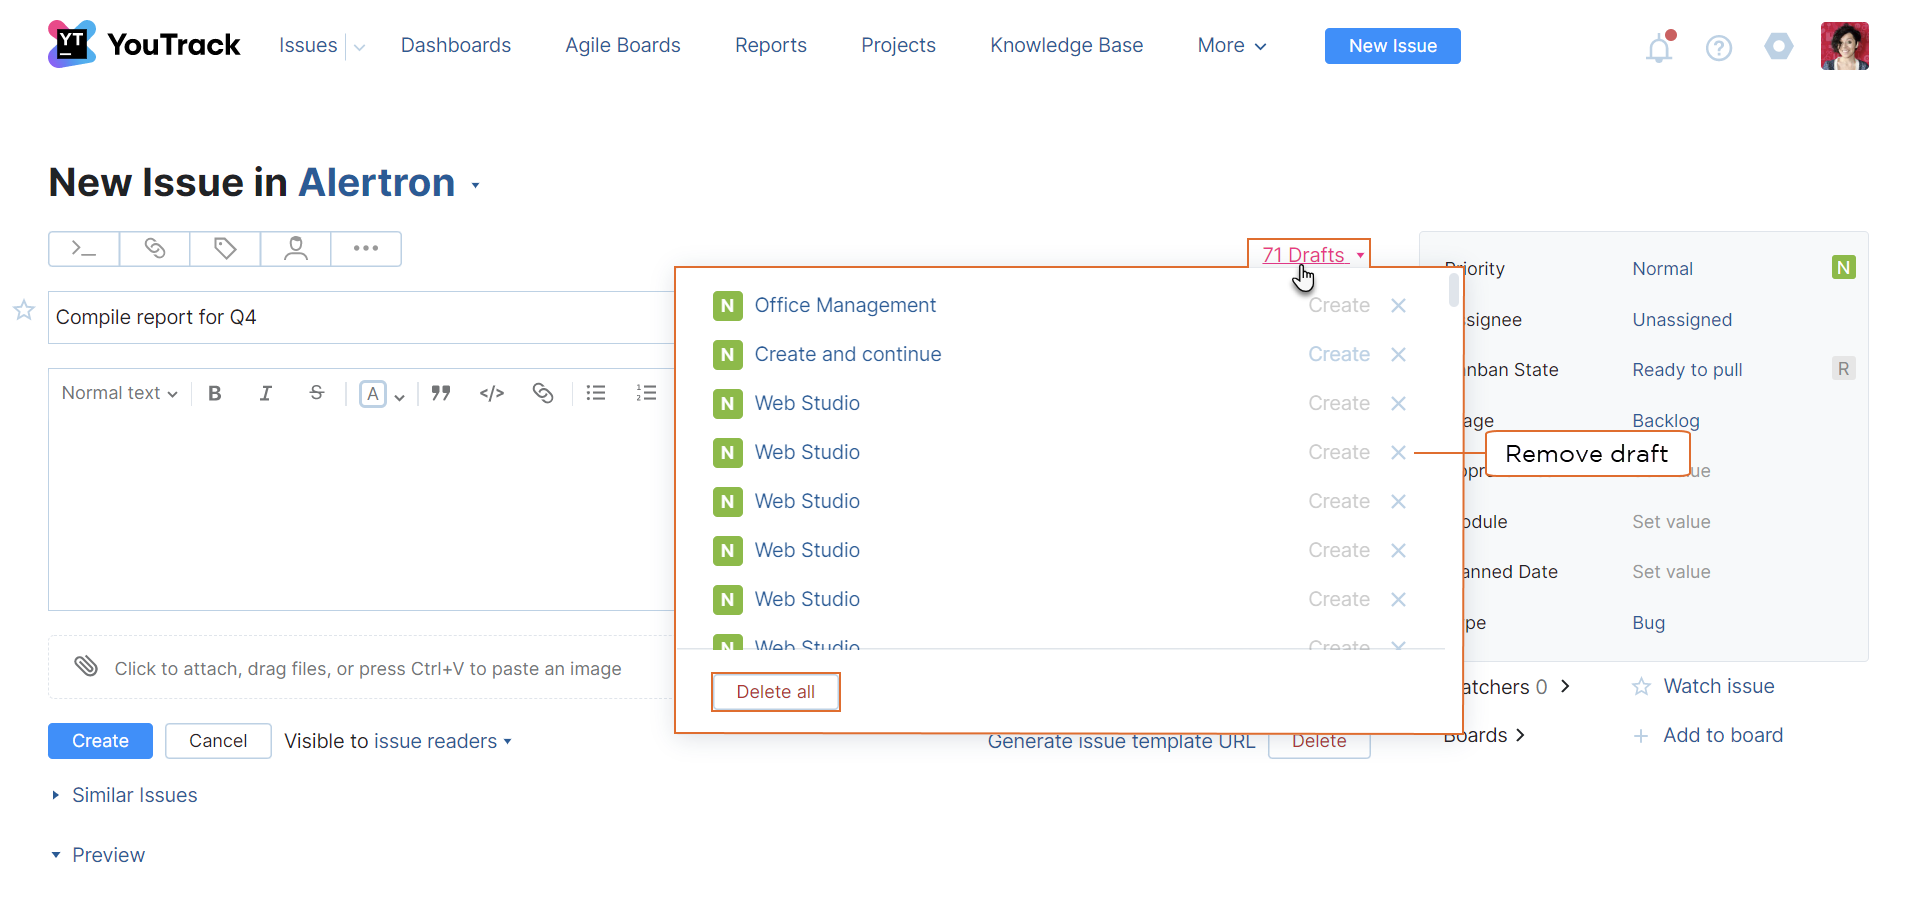The image size is (1917, 914).
Task: Go to Knowledge Base tab
Action: (x=1066, y=45)
